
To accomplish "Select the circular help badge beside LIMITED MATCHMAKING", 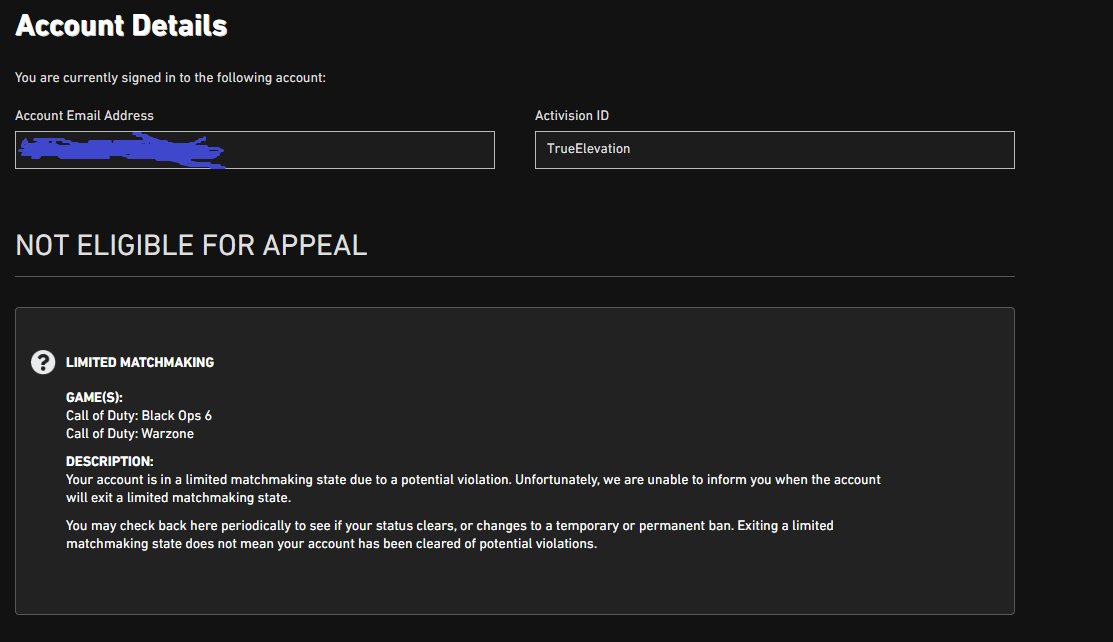I will (x=41, y=362).
